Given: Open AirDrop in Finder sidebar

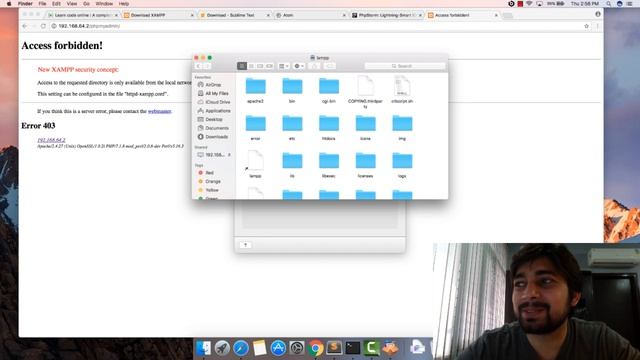Looking at the screenshot, I should coord(213,85).
